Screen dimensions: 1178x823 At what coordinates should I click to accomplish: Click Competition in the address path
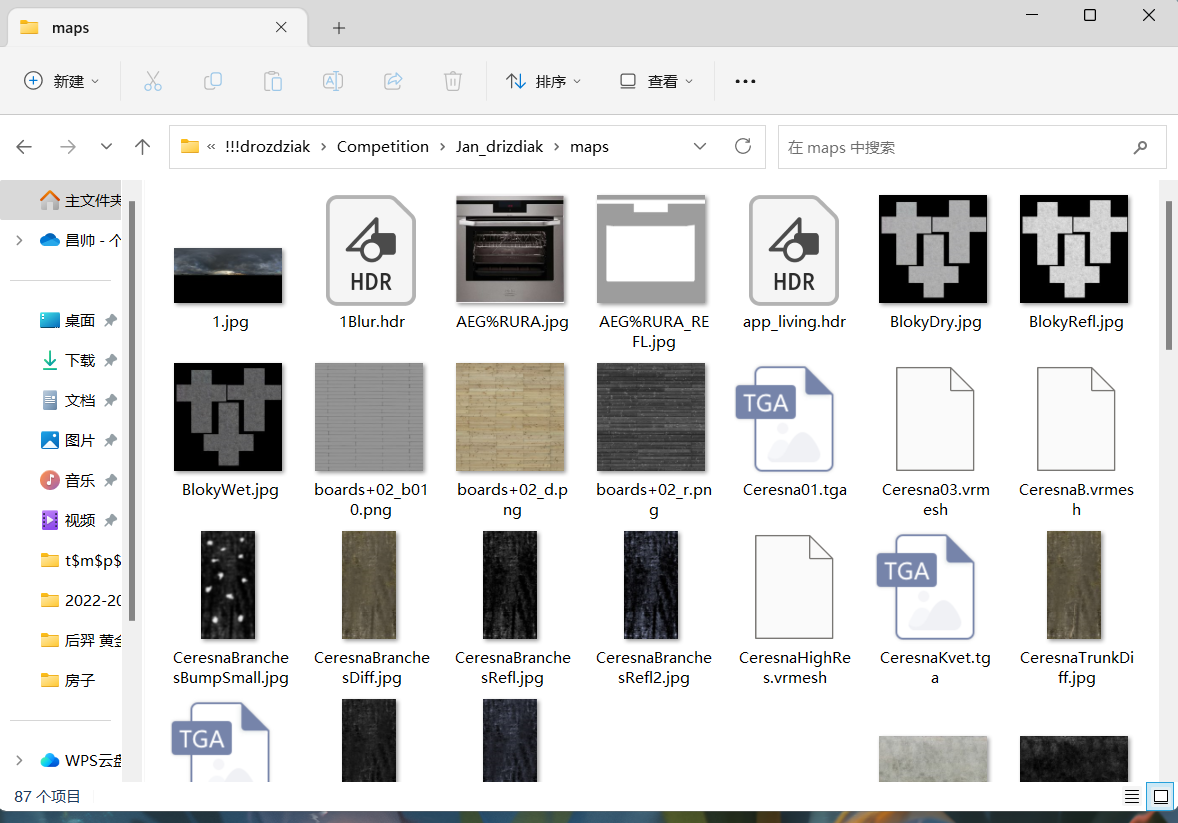(x=382, y=147)
